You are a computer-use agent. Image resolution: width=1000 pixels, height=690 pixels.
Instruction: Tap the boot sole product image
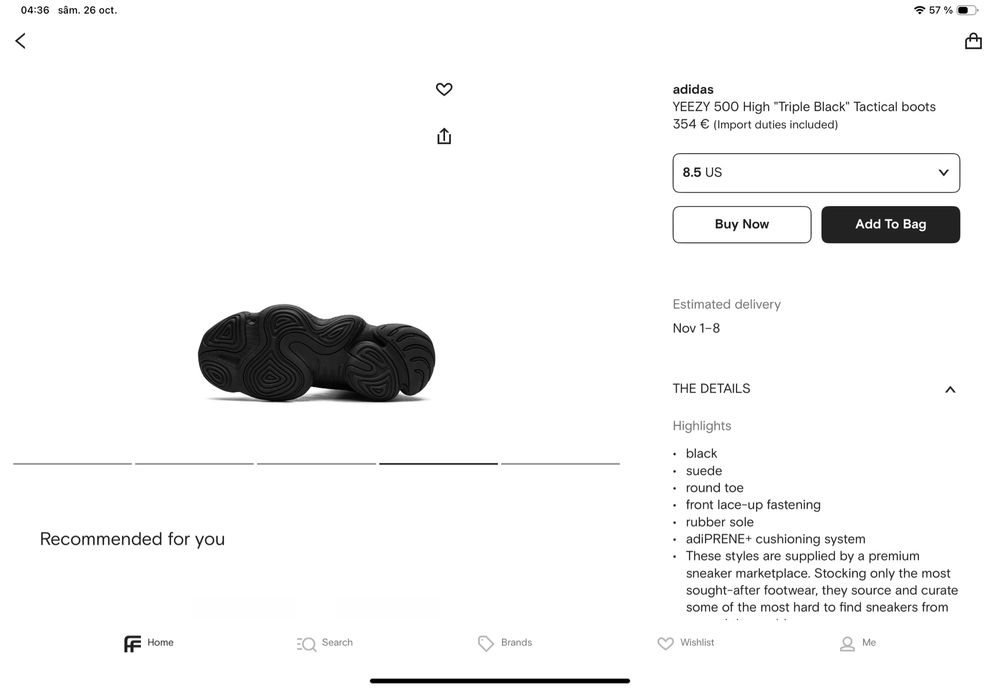coord(316,354)
